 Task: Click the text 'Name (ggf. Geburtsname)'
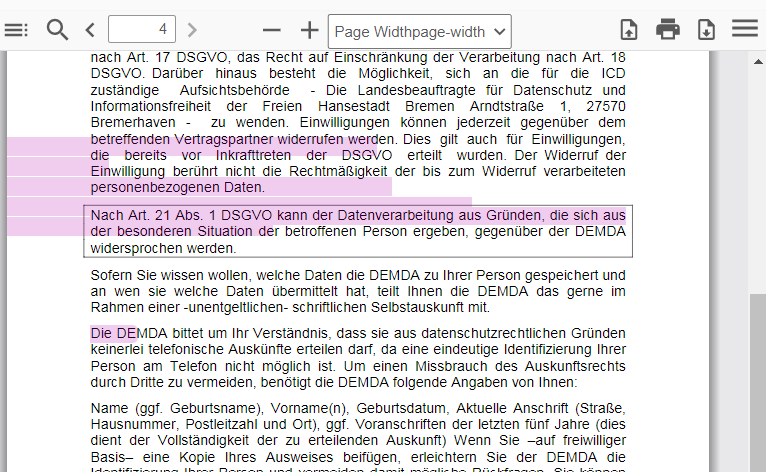click(x=176, y=408)
